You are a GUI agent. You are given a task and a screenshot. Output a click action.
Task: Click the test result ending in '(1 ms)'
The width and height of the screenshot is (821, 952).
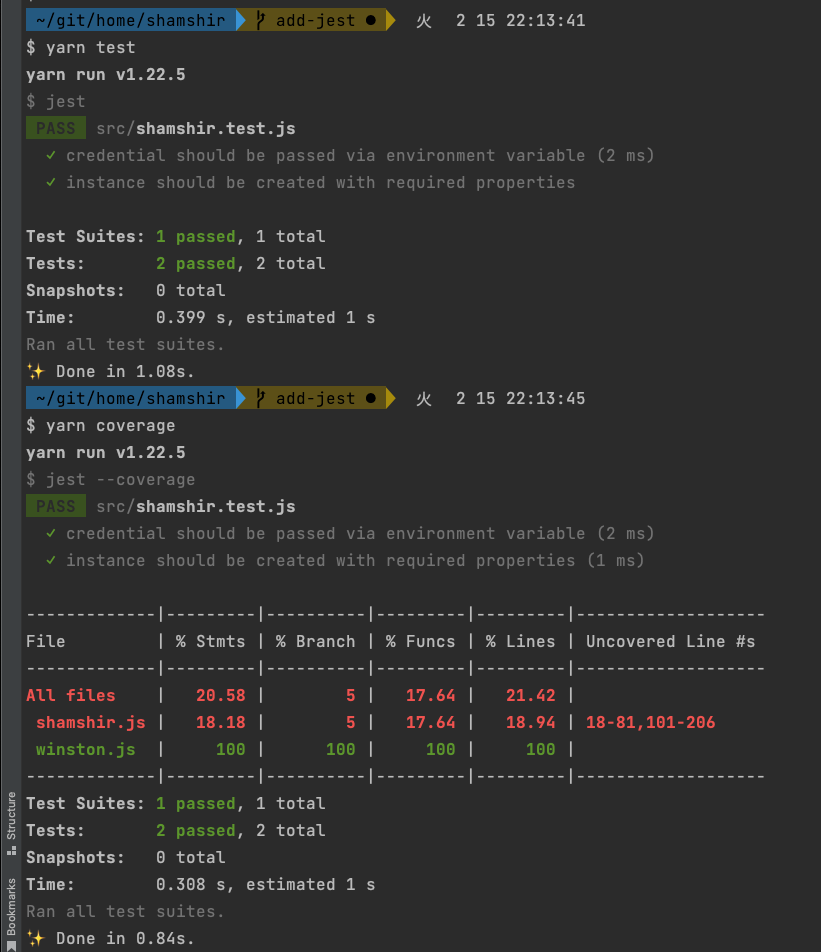click(345, 560)
